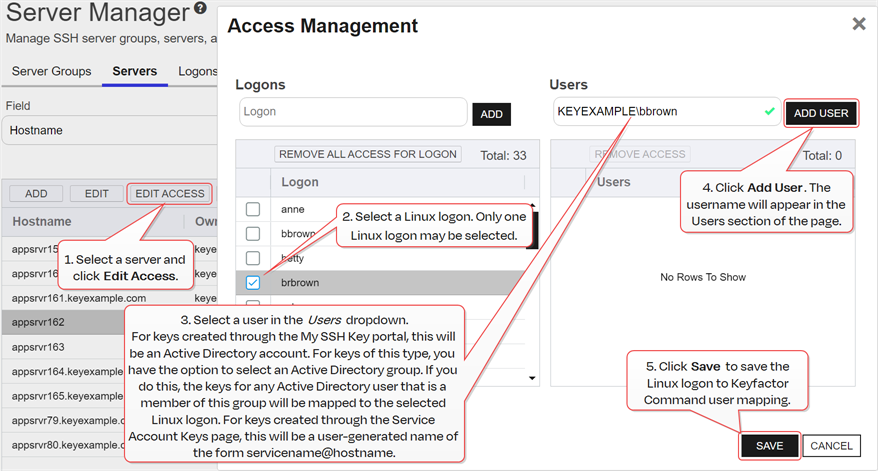Click SAVE to save the mapping
Viewport: 878px width, 471px height.
point(769,446)
